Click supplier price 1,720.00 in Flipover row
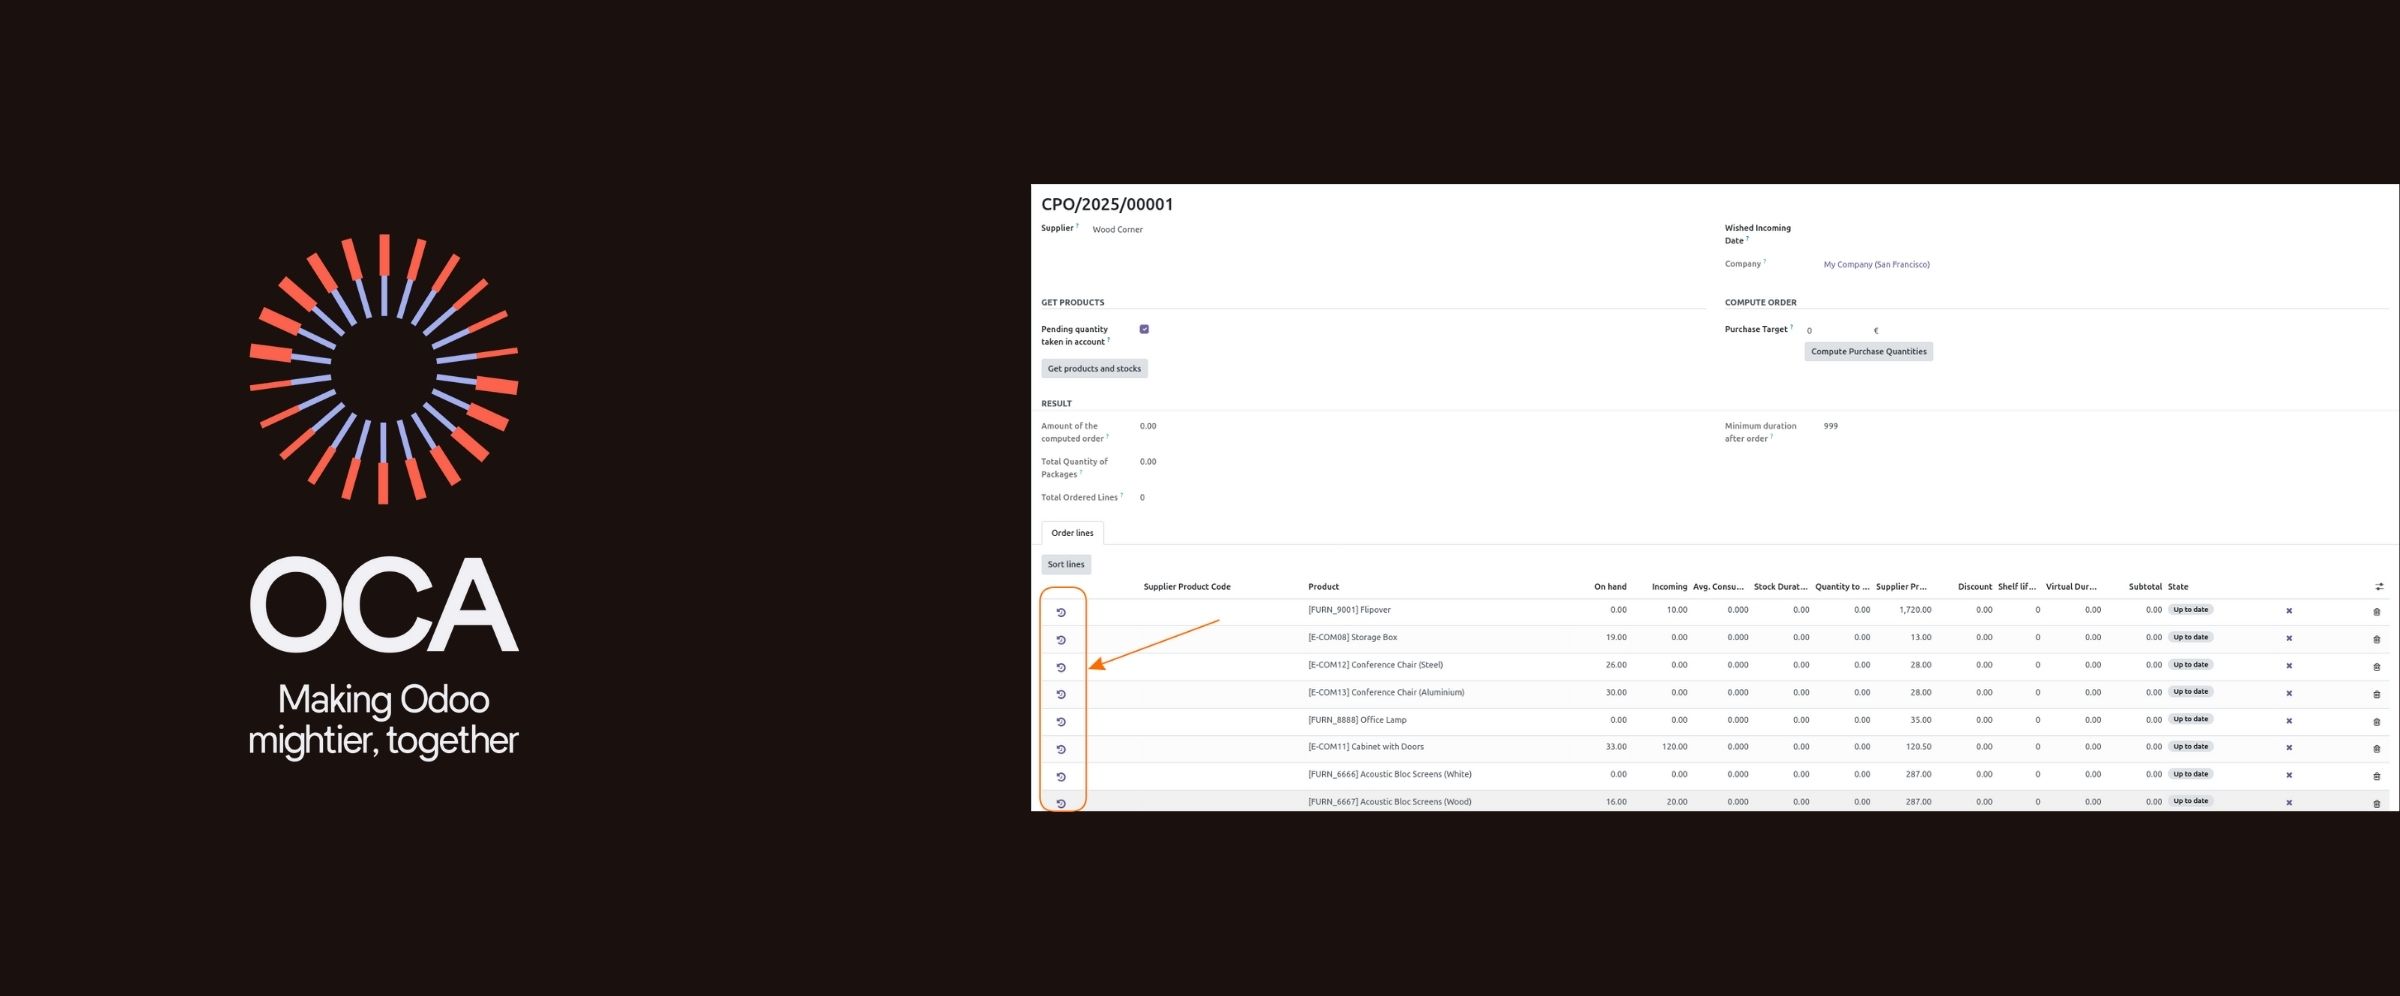This screenshot has width=2400, height=996. [1915, 610]
